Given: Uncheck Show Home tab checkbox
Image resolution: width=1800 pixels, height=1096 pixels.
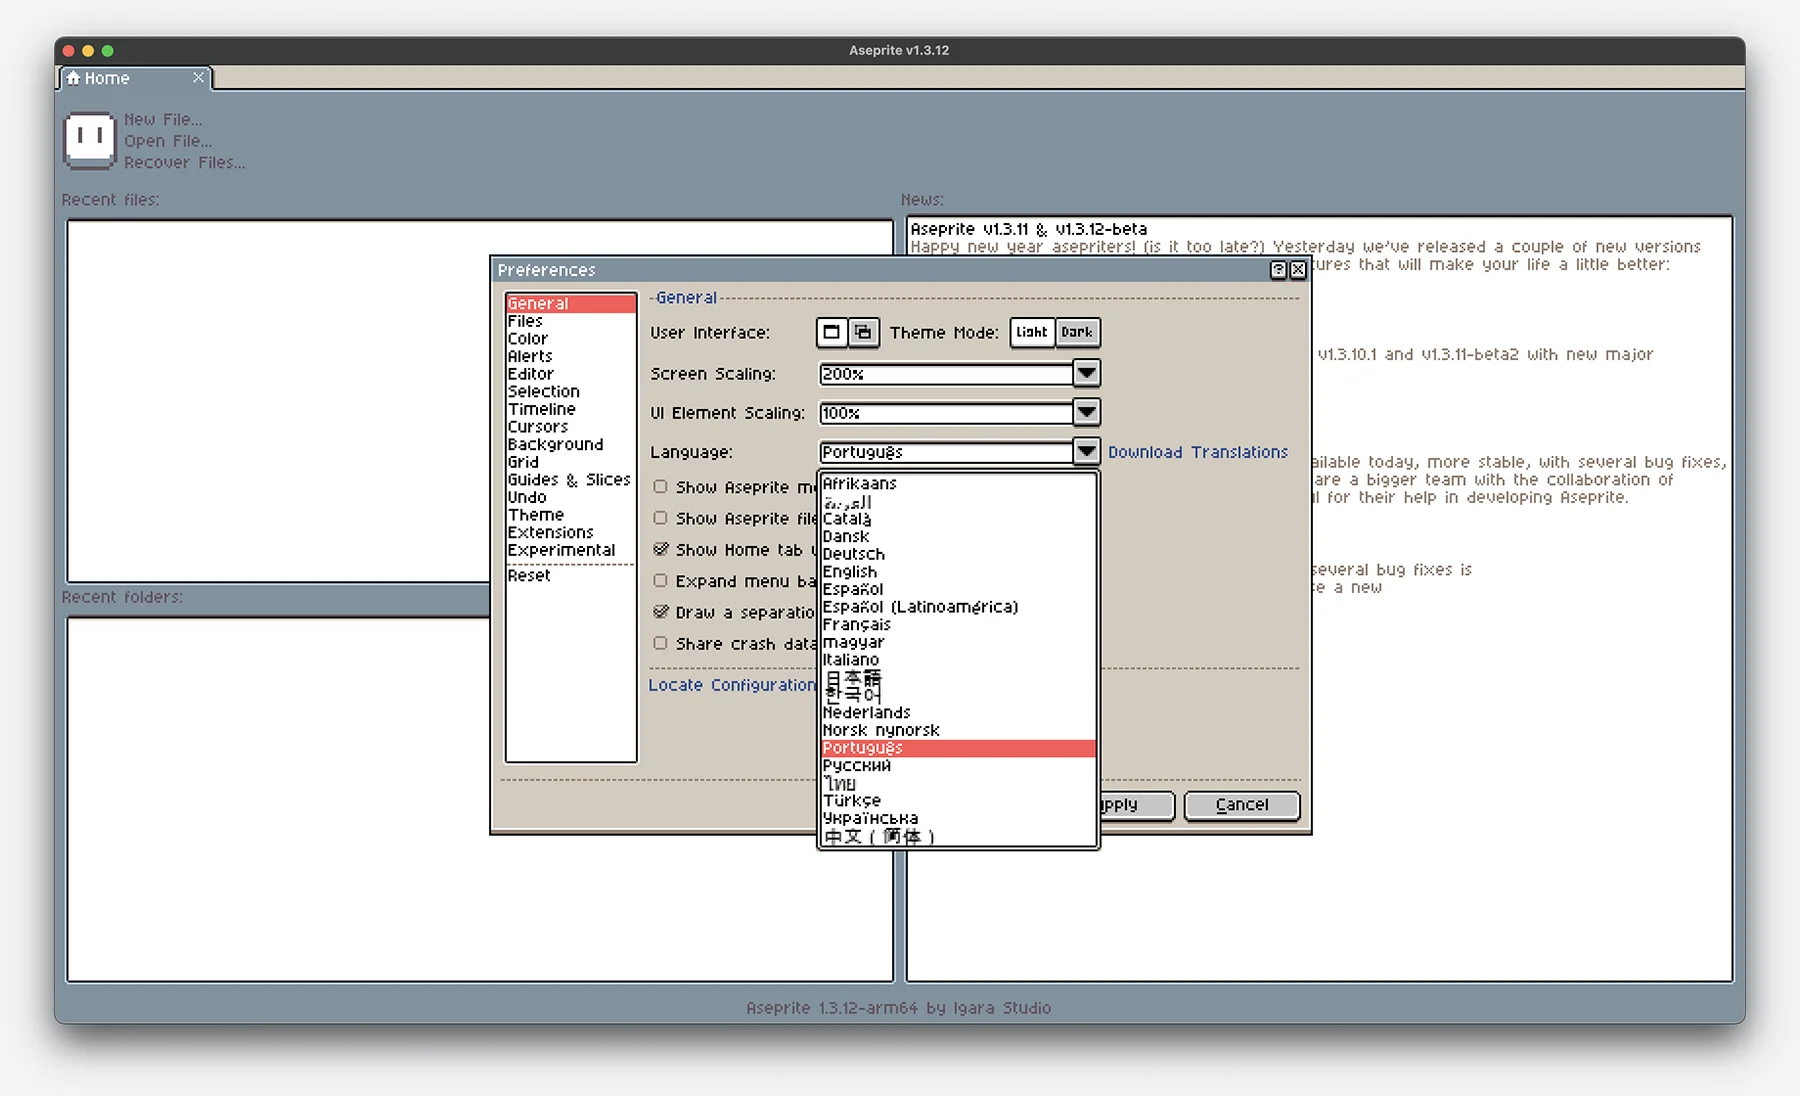Looking at the screenshot, I should (x=660, y=549).
